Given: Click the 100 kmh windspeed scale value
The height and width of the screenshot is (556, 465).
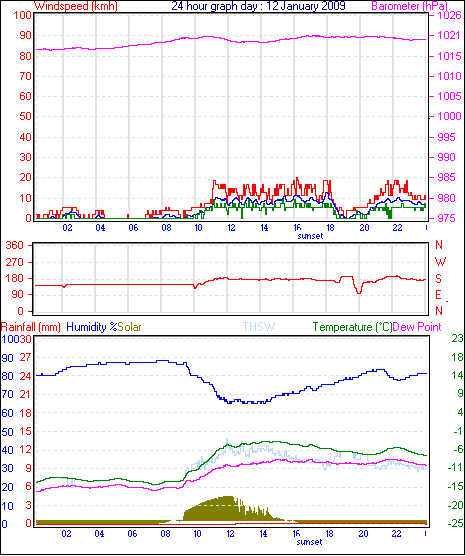Looking at the screenshot, I should [23, 15].
